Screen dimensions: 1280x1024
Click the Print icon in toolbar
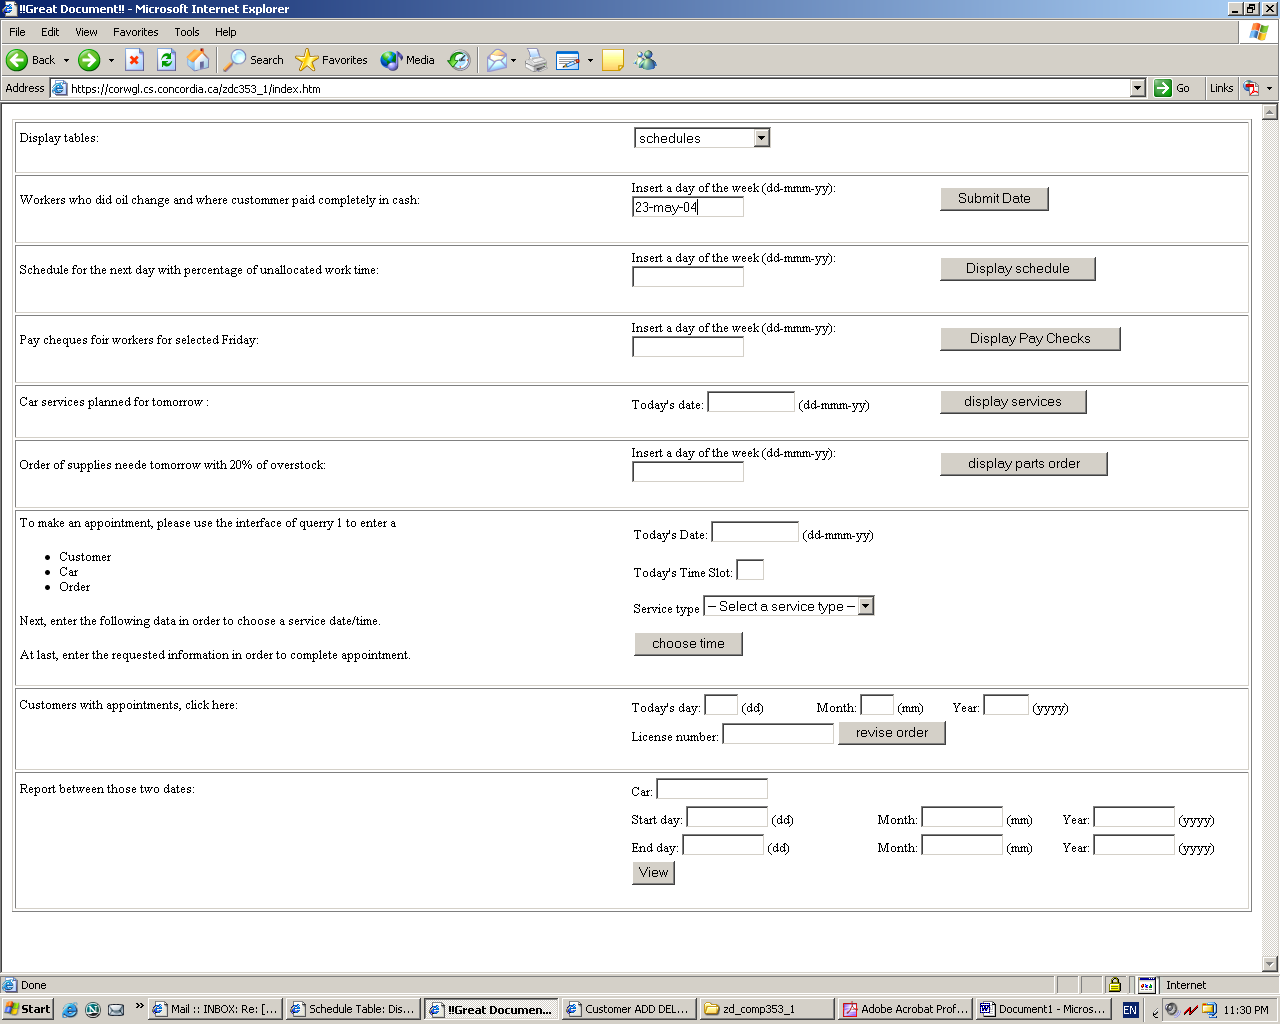tap(536, 60)
